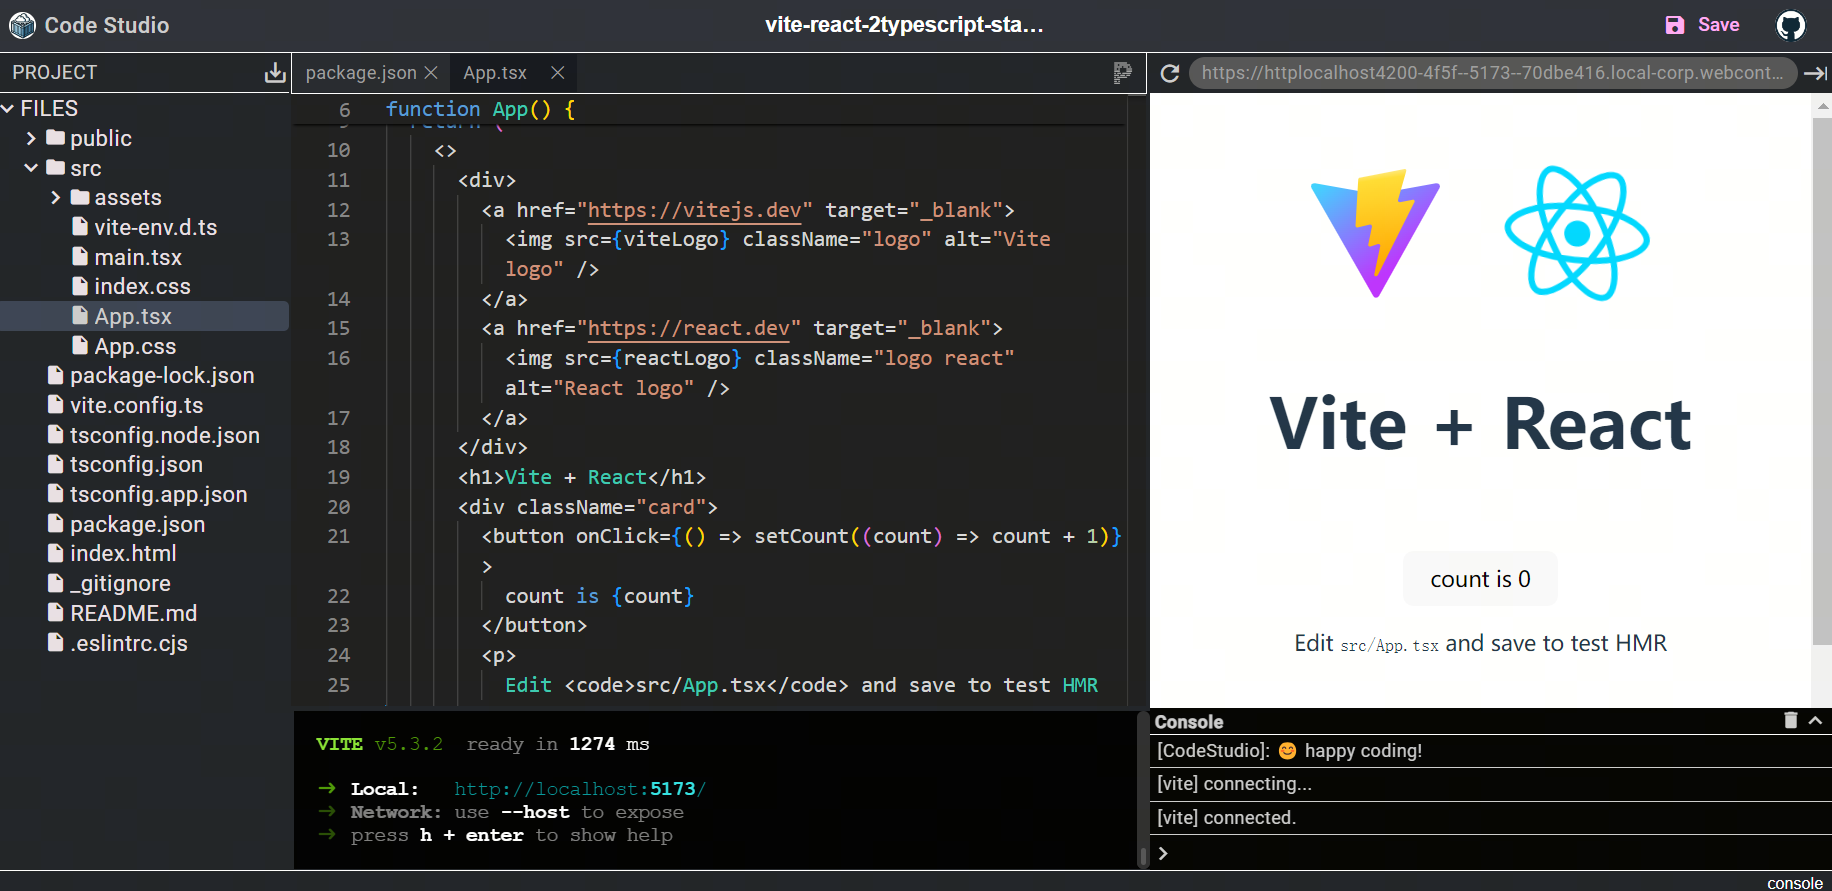Reload the preview with refresh icon

pyautogui.click(x=1169, y=73)
